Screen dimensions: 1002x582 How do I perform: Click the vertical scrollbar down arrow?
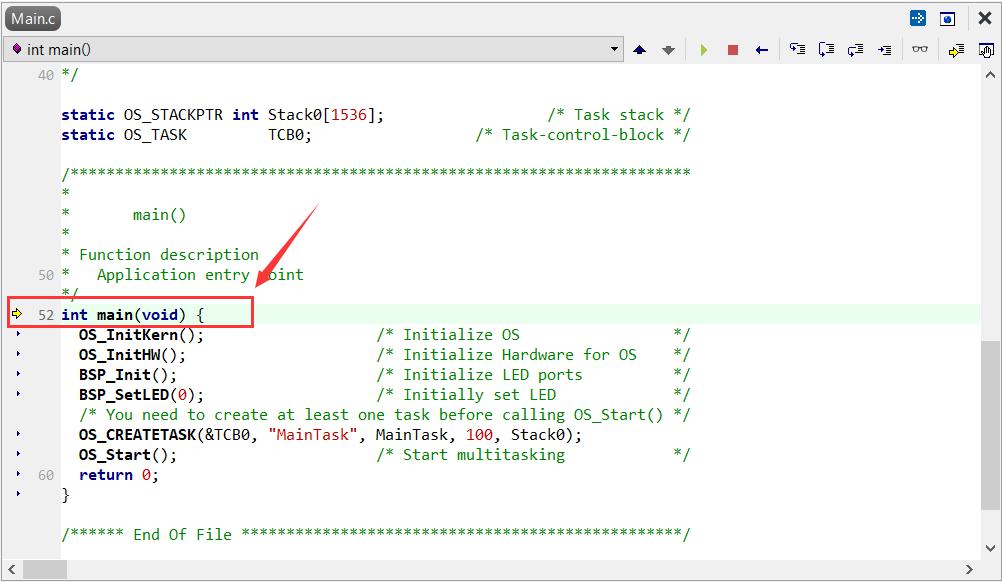[x=990, y=548]
